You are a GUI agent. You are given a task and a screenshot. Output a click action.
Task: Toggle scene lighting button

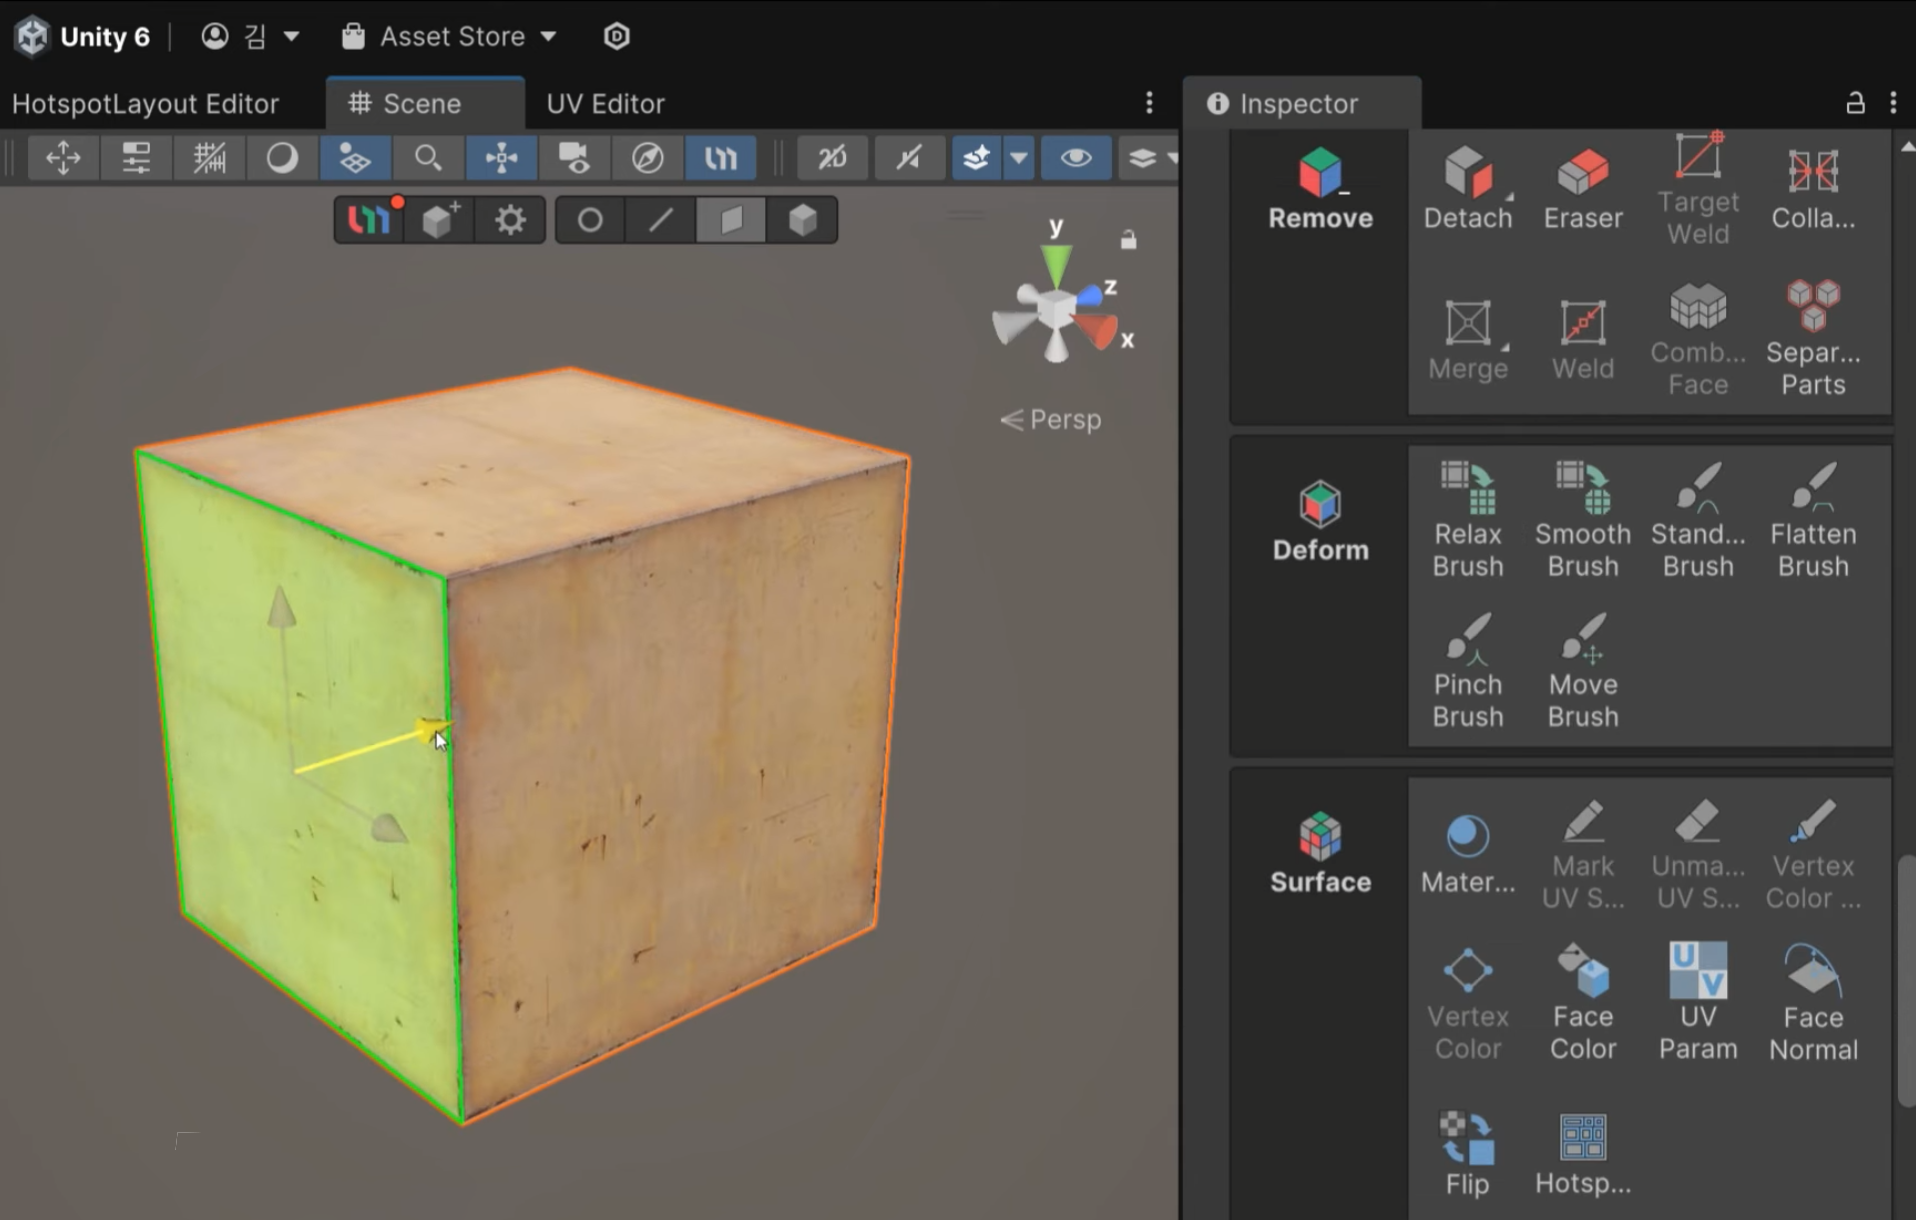pos(908,158)
